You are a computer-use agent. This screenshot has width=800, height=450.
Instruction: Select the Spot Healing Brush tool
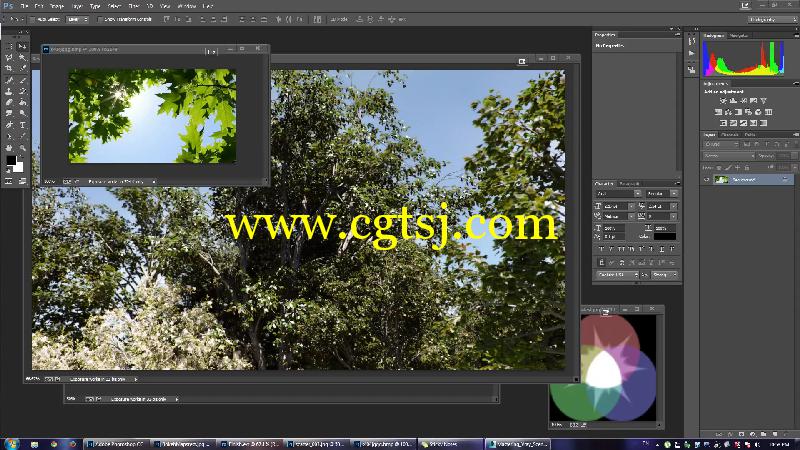click(9, 80)
